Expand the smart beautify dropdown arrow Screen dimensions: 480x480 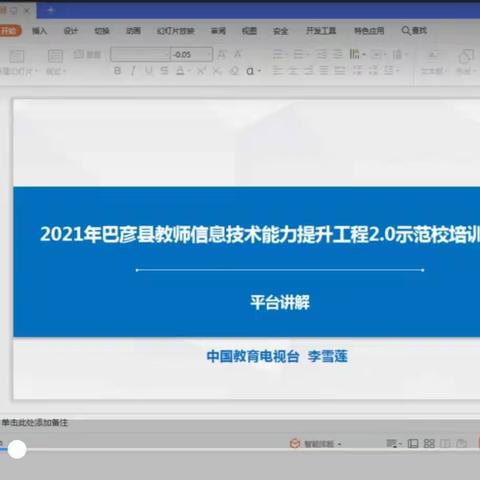[340, 444]
